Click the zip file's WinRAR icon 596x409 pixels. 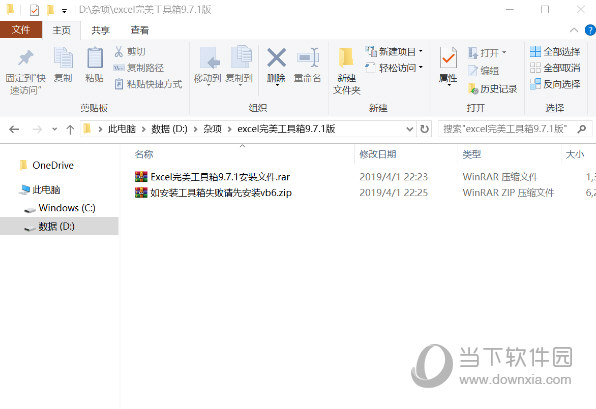tap(141, 192)
